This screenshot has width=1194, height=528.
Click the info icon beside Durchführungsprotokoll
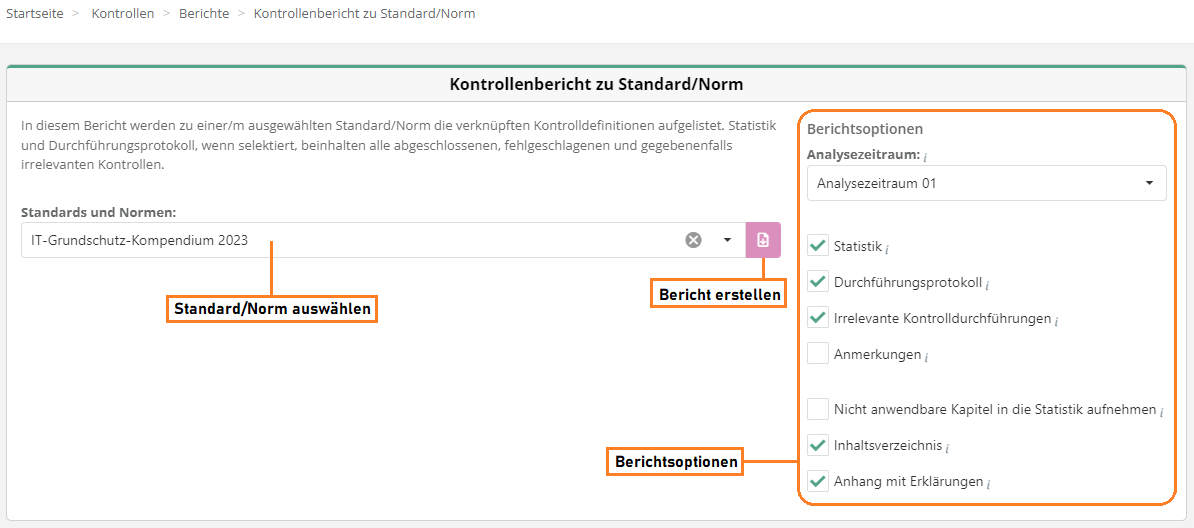(987, 285)
